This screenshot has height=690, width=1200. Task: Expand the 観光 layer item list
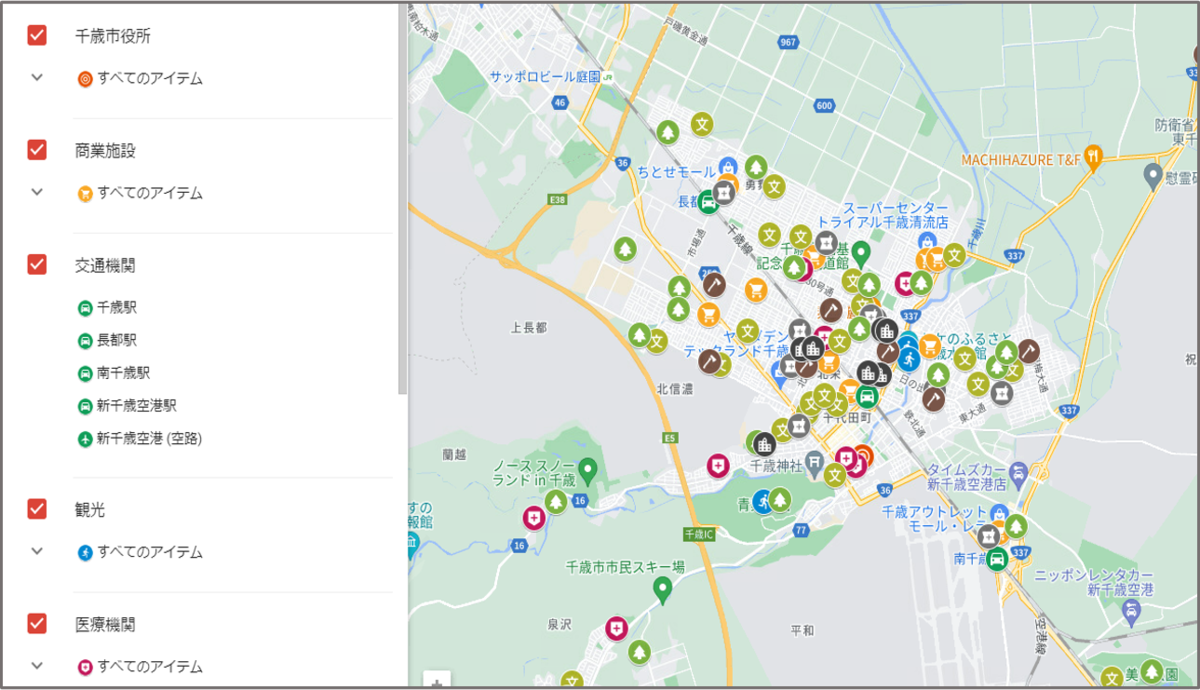tap(37, 551)
